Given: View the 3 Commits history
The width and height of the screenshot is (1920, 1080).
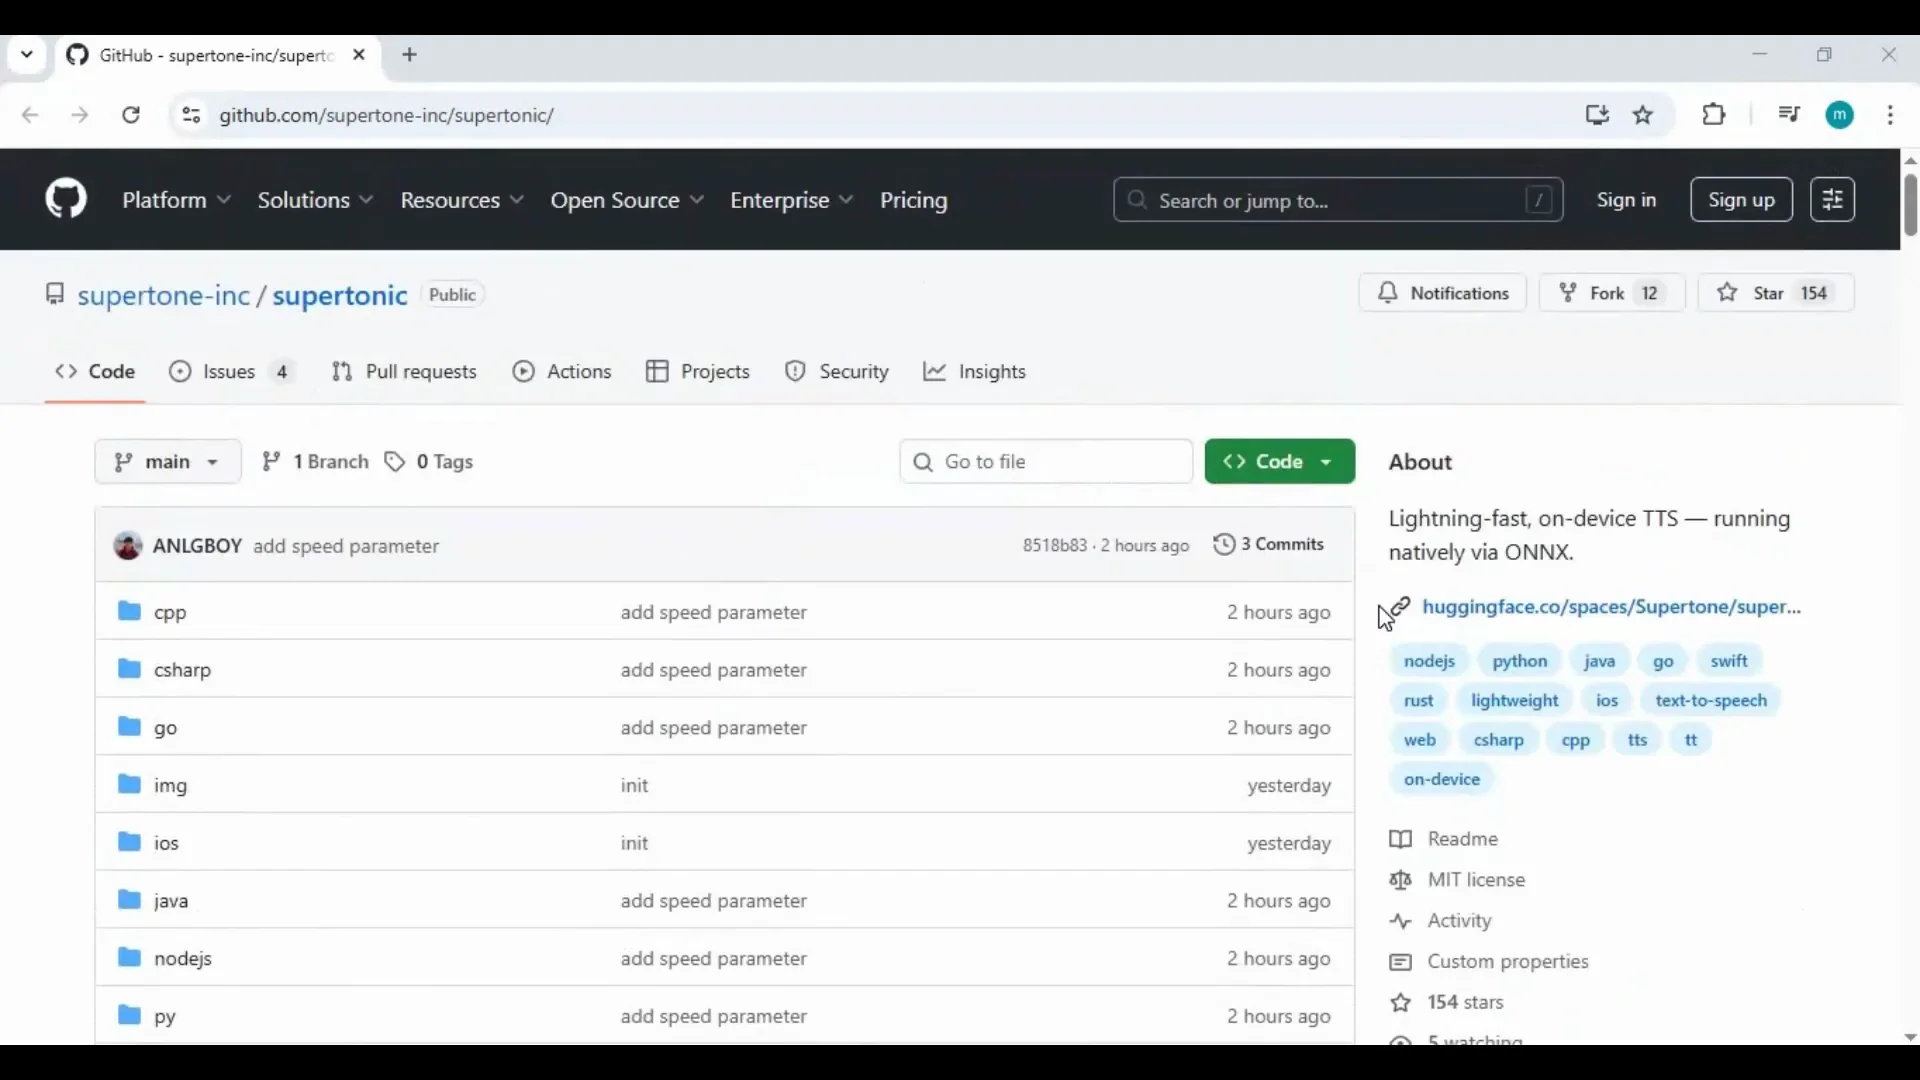Looking at the screenshot, I should pos(1269,545).
